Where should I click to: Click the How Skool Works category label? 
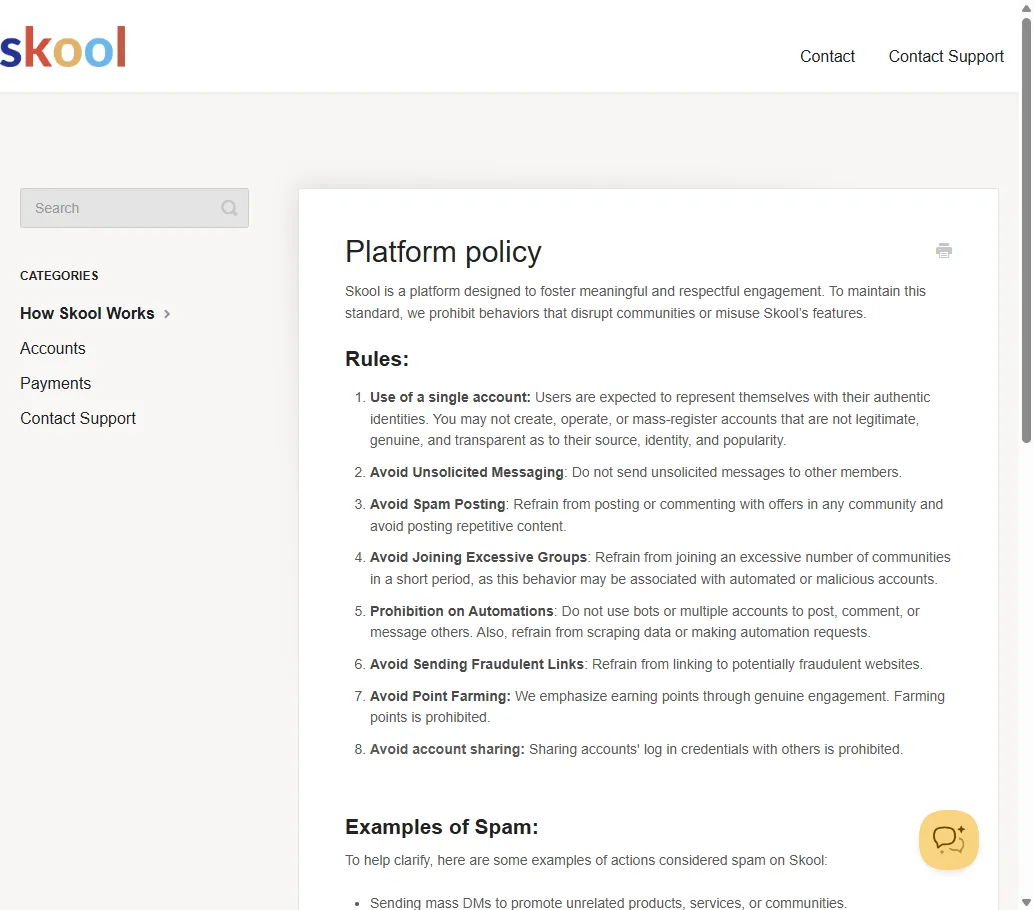pyautogui.click(x=87, y=313)
